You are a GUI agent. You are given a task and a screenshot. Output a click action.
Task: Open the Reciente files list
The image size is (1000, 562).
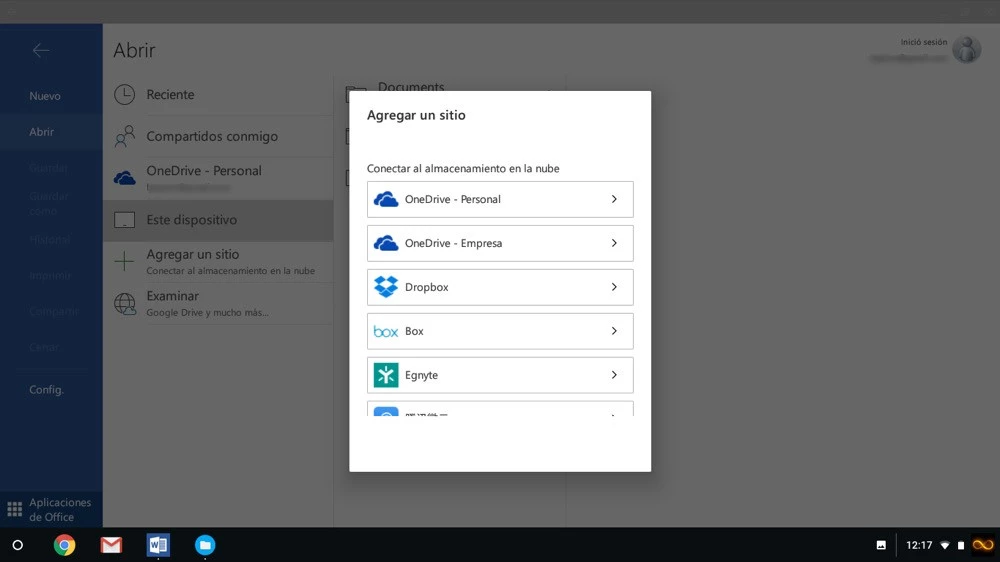click(170, 95)
